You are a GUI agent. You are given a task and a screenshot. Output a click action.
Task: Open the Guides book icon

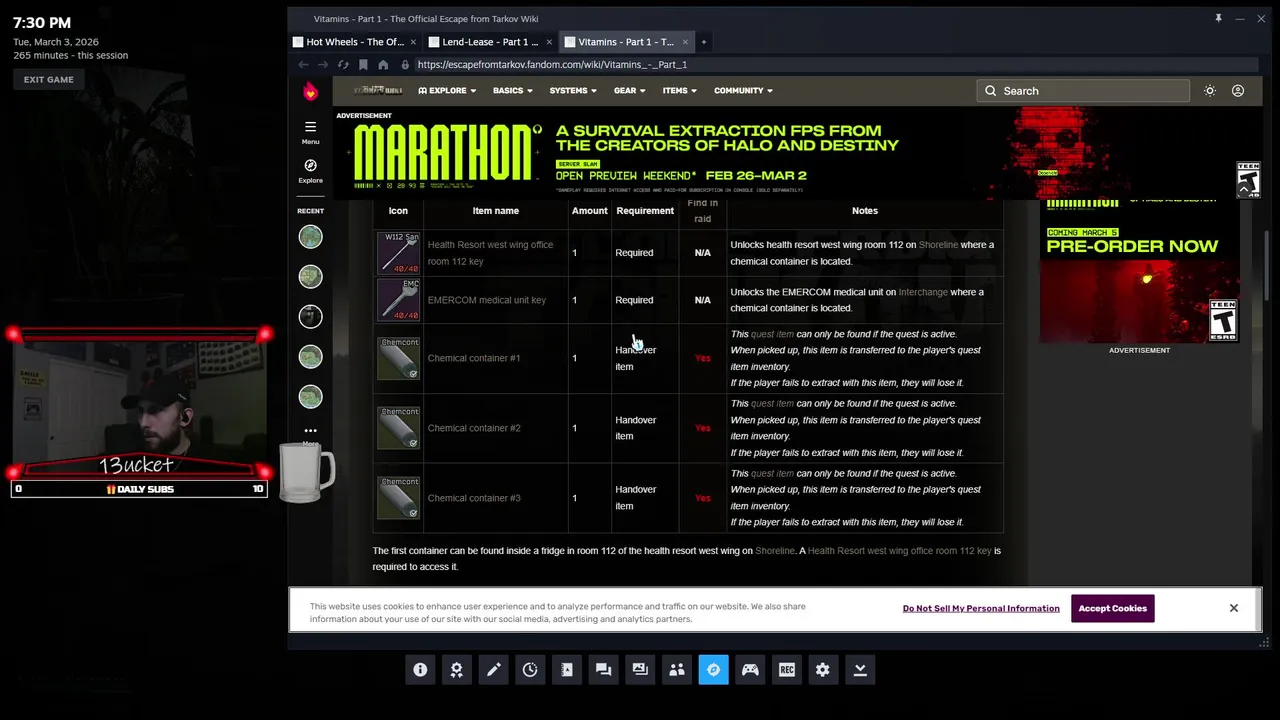(x=567, y=670)
